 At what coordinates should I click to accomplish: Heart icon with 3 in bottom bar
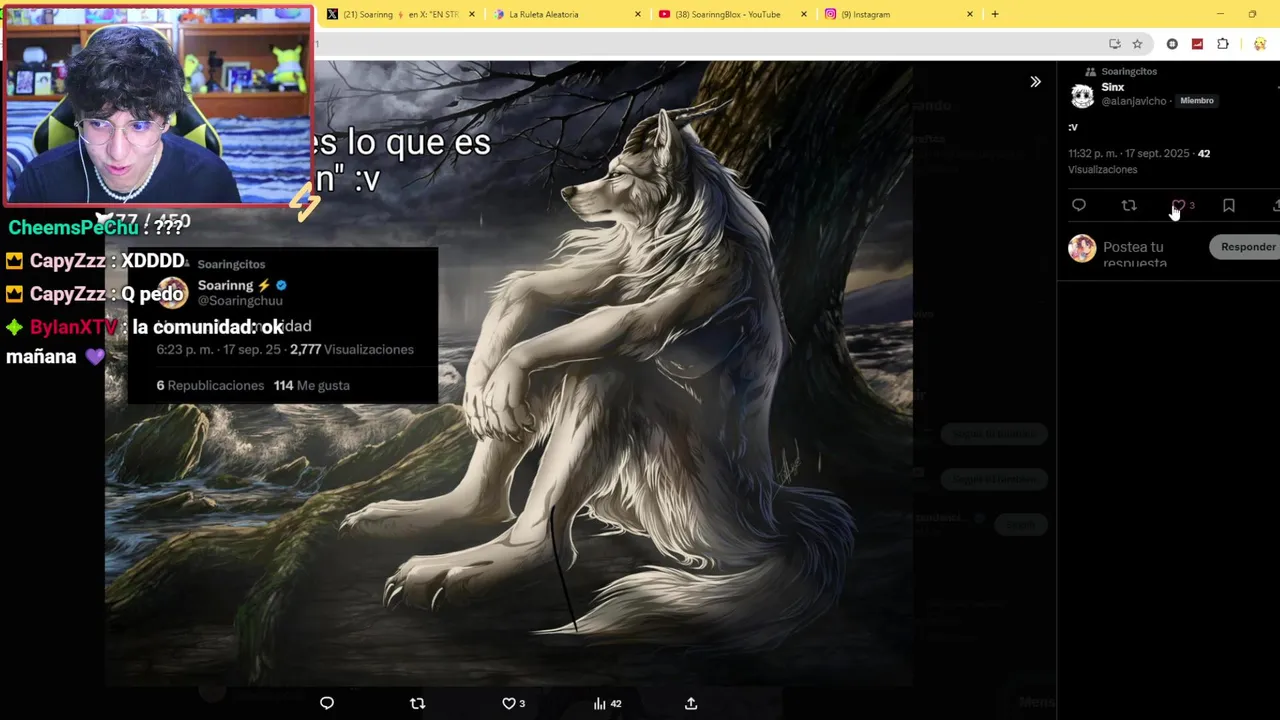pos(513,703)
